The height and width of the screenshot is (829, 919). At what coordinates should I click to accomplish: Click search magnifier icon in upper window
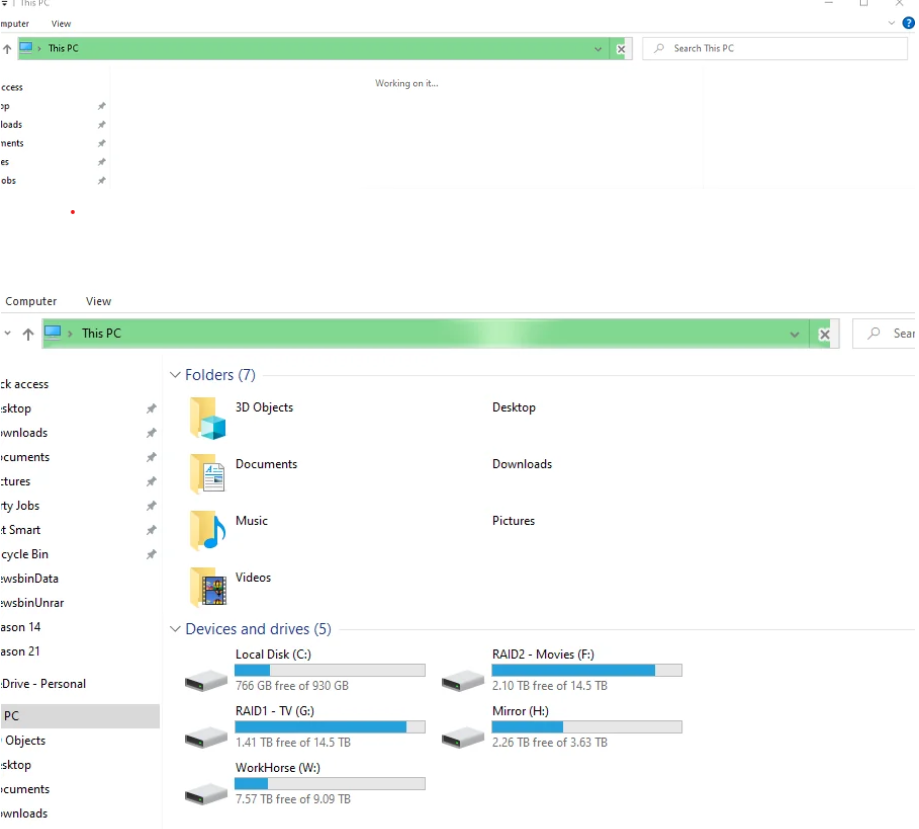click(x=659, y=48)
